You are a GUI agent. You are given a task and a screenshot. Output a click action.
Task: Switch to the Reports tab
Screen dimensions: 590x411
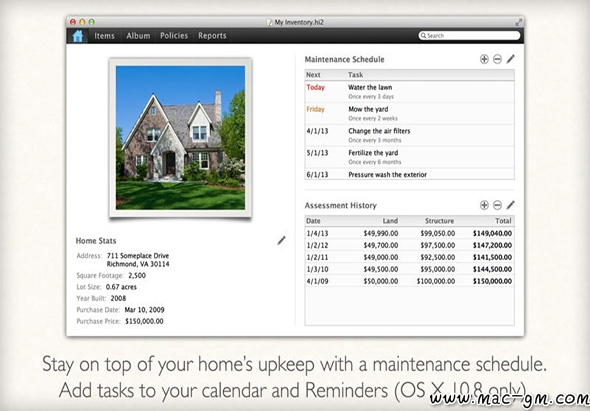pyautogui.click(x=212, y=36)
